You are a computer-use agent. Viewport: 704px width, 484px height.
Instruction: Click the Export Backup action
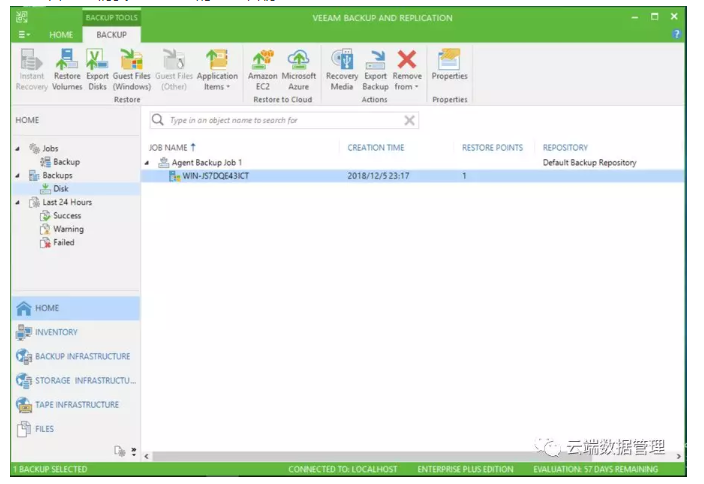[375, 70]
